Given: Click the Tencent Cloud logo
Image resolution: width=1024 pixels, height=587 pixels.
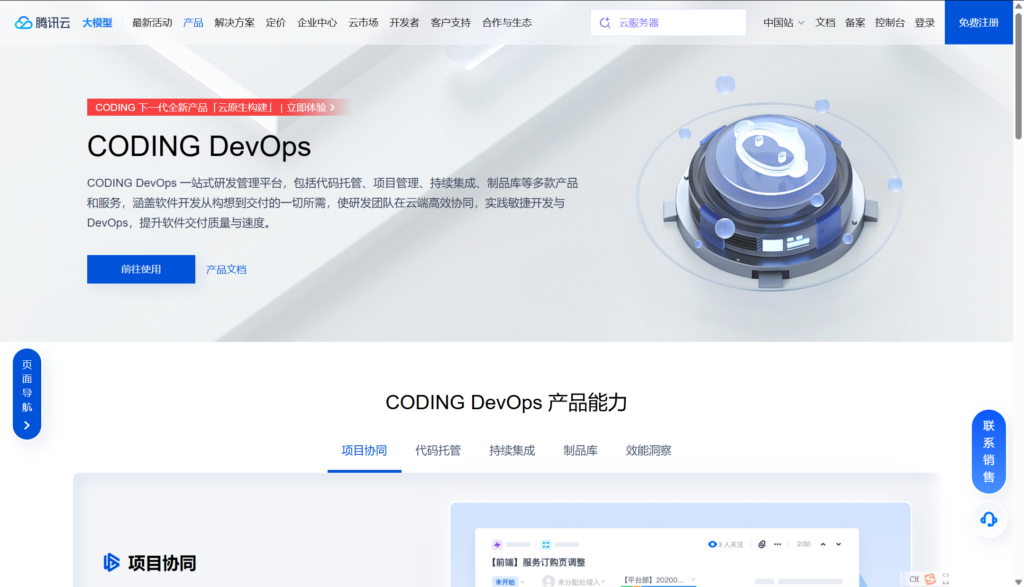Looking at the screenshot, I should click(x=42, y=23).
